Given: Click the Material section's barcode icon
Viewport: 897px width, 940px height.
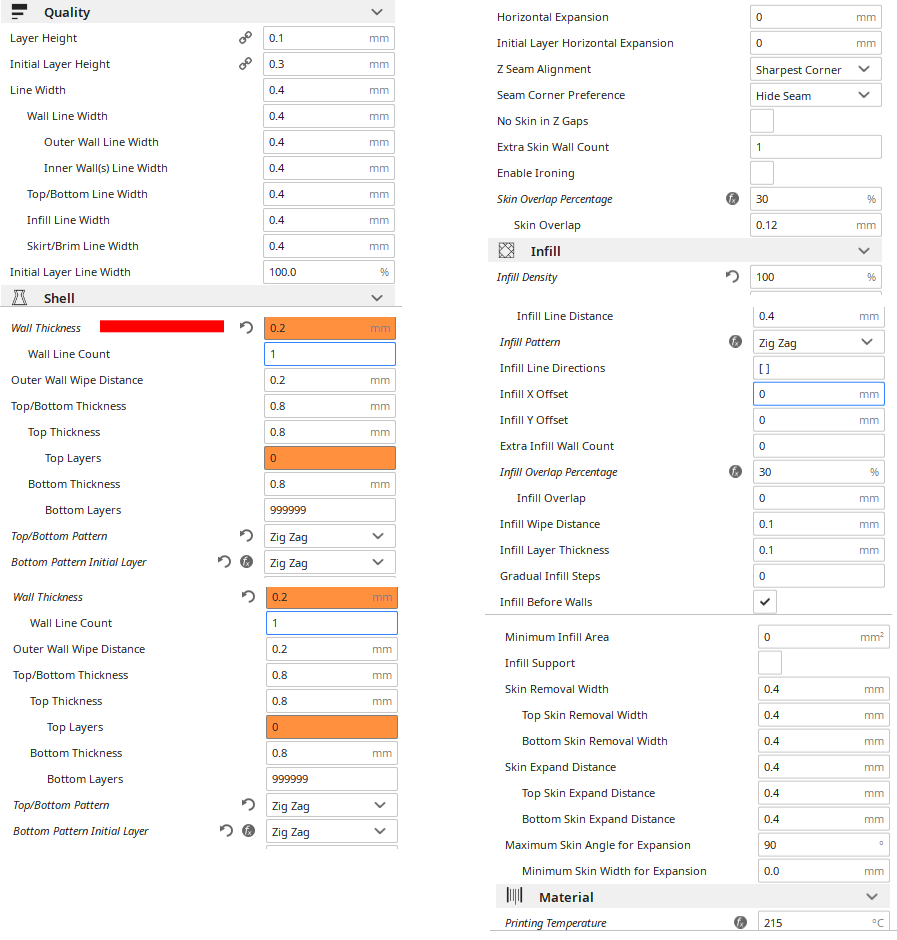Looking at the screenshot, I should (x=514, y=897).
